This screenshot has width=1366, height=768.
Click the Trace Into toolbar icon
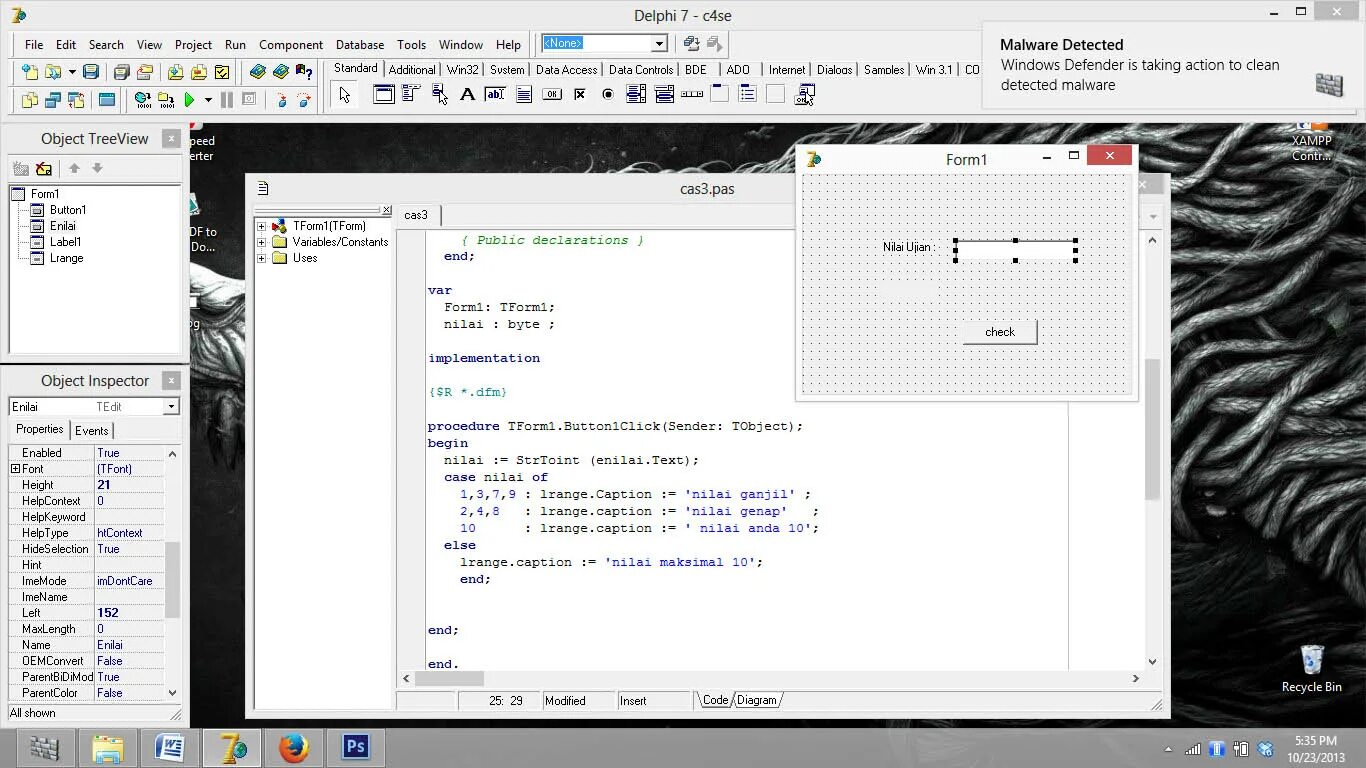(281, 99)
